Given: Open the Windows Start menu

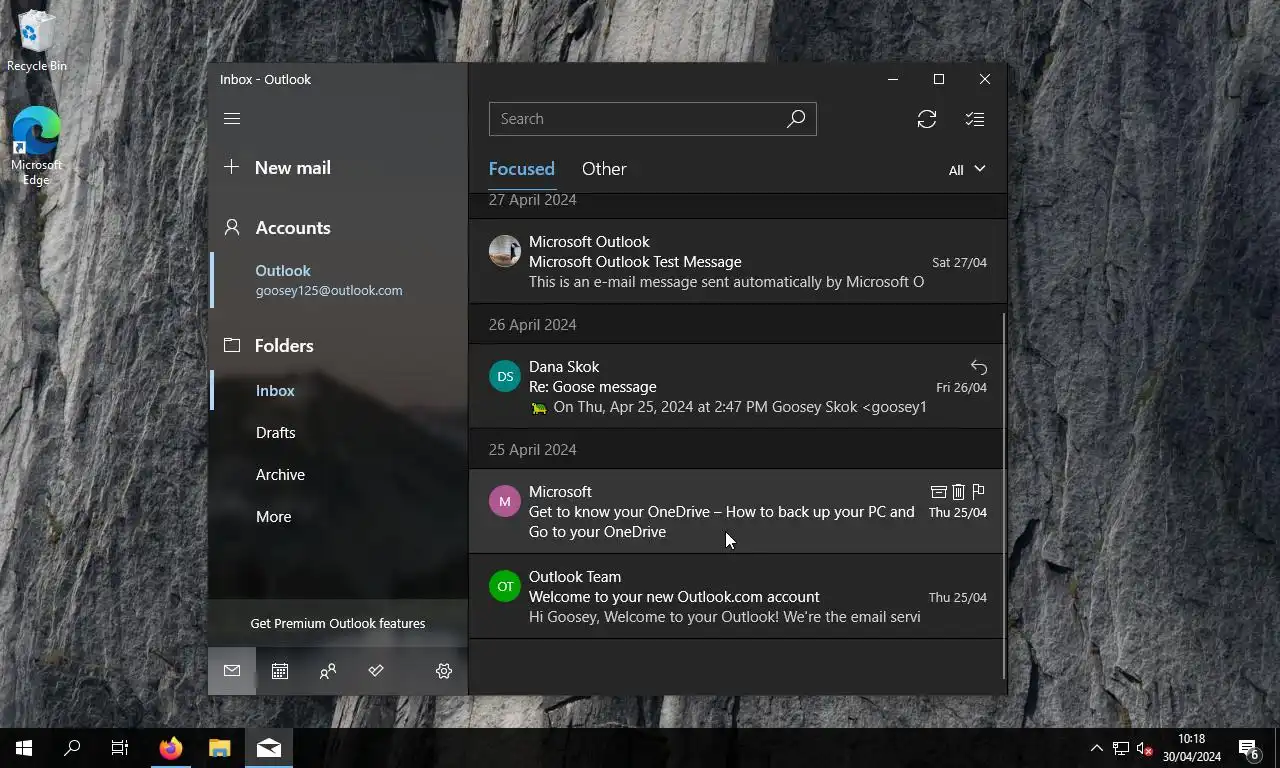Looking at the screenshot, I should [x=24, y=748].
